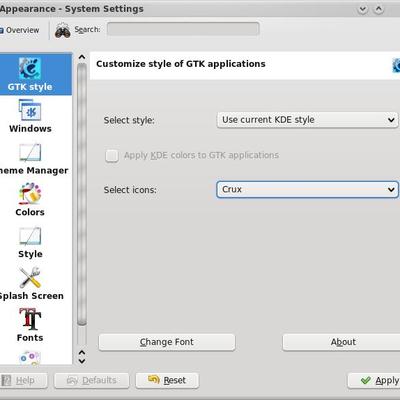Open the Select style dropdown

click(307, 120)
